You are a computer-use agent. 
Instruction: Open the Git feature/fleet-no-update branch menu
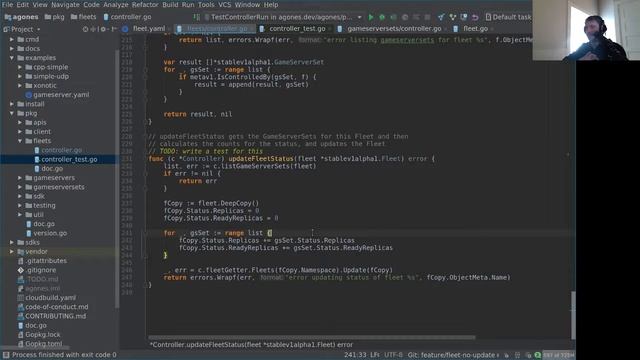453,355
